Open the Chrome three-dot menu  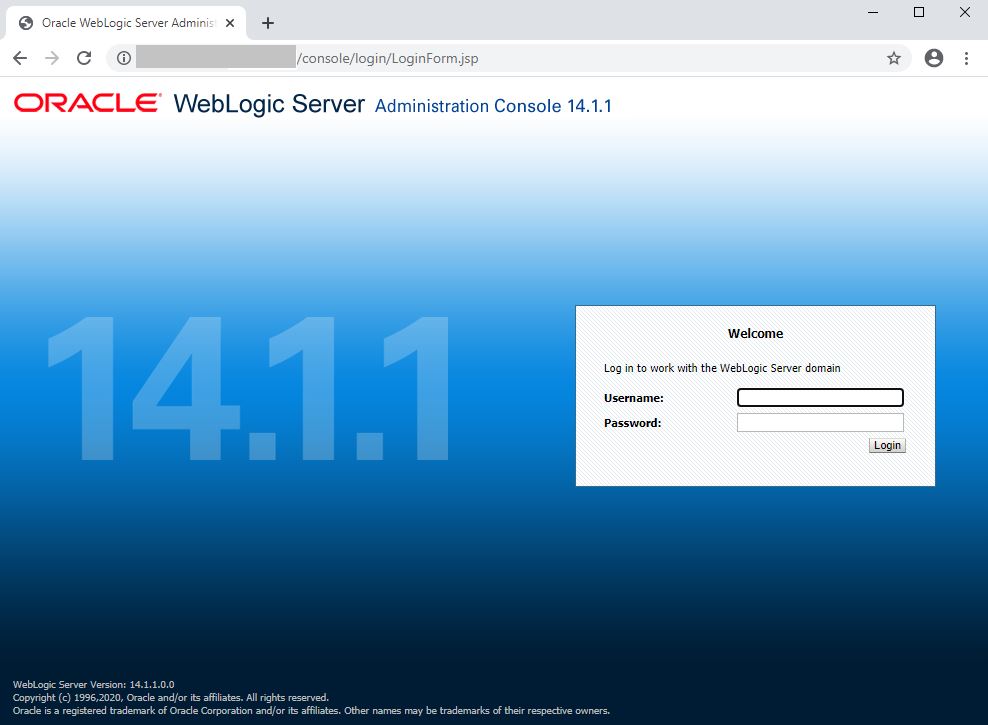pyautogui.click(x=967, y=59)
